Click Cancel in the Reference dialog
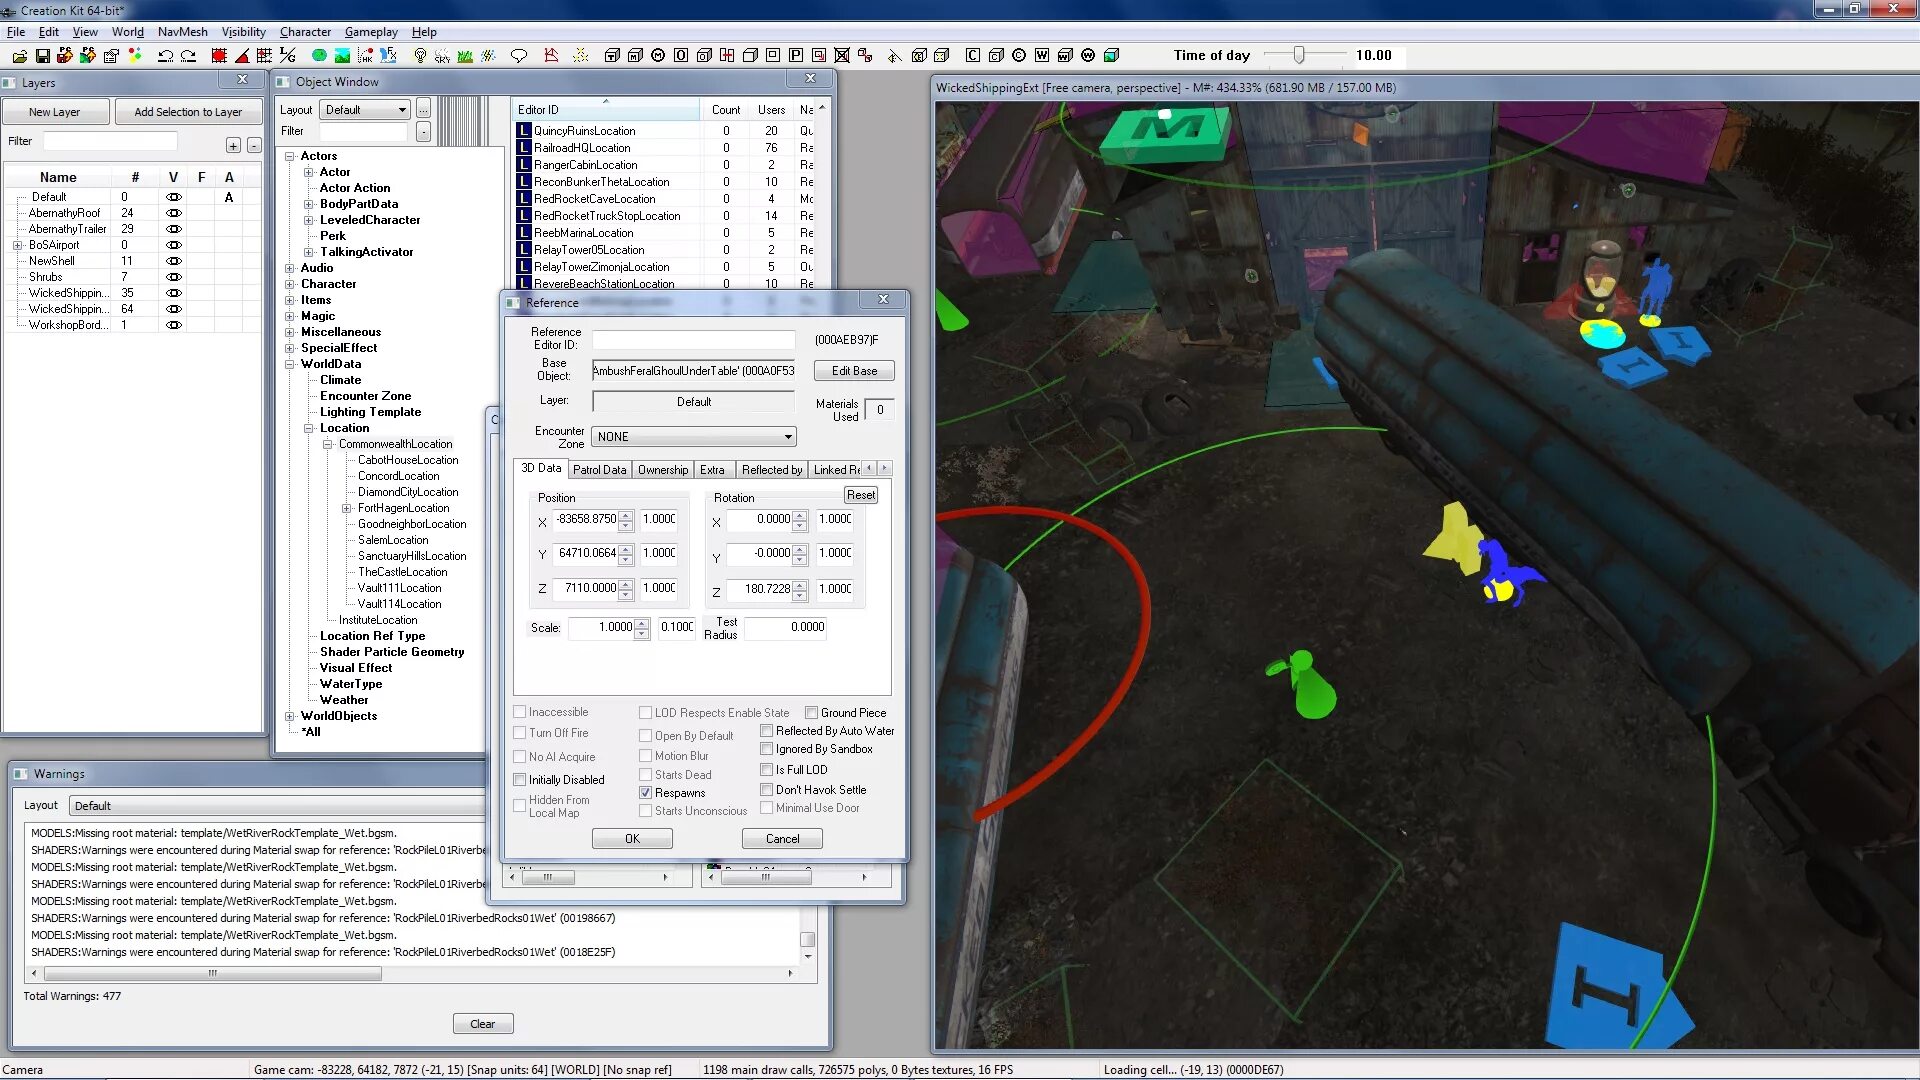Screen dimensions: 1920x1080 pyautogui.click(x=782, y=839)
